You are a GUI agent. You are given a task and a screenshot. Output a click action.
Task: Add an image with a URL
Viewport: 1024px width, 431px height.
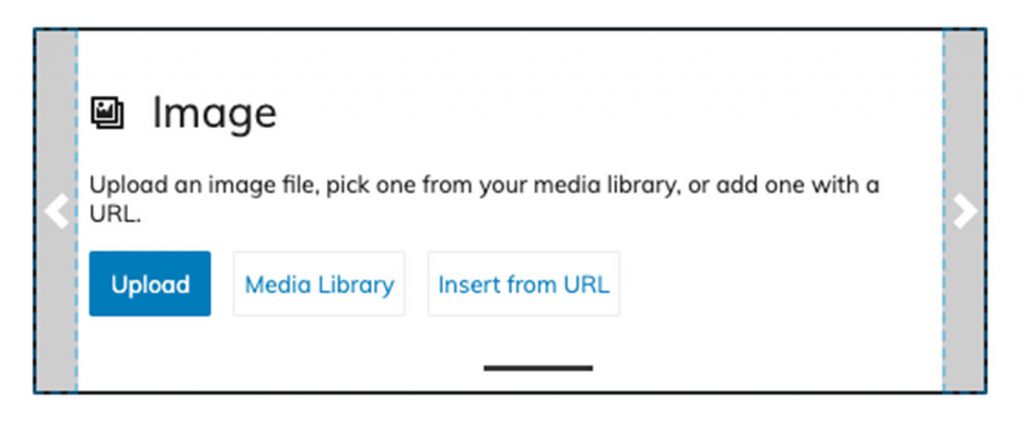pyautogui.click(x=524, y=284)
